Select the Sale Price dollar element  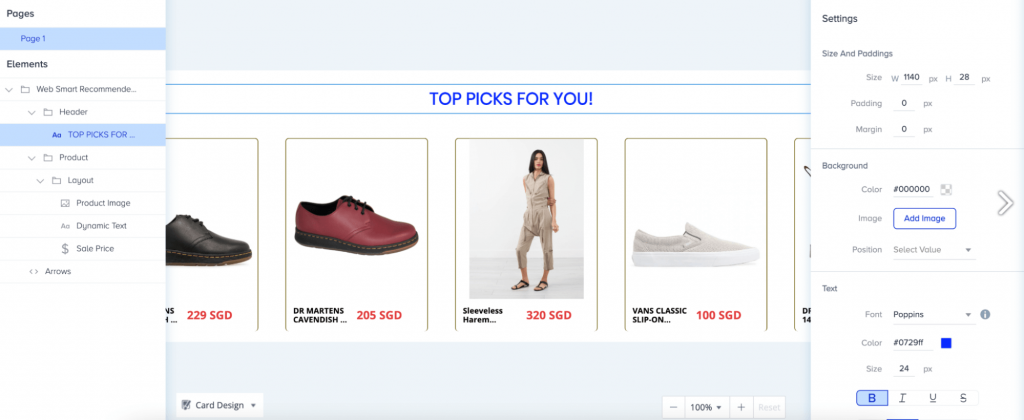click(94, 248)
